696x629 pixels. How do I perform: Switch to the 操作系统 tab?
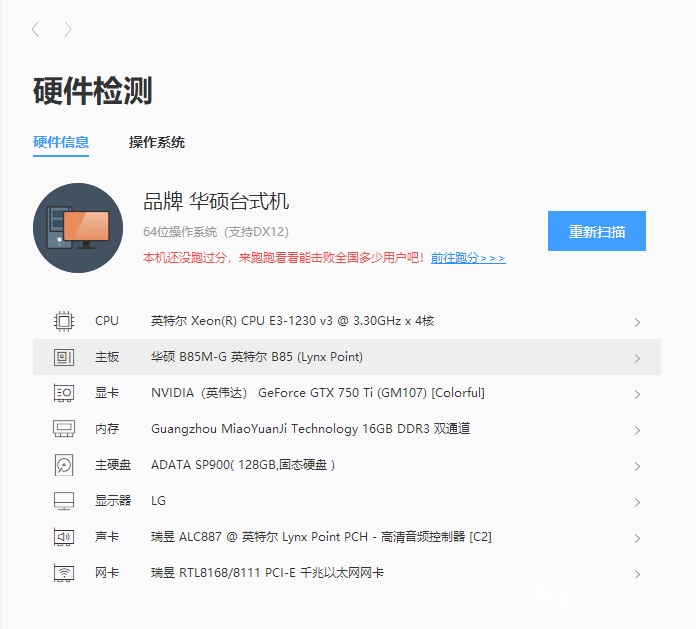157,142
